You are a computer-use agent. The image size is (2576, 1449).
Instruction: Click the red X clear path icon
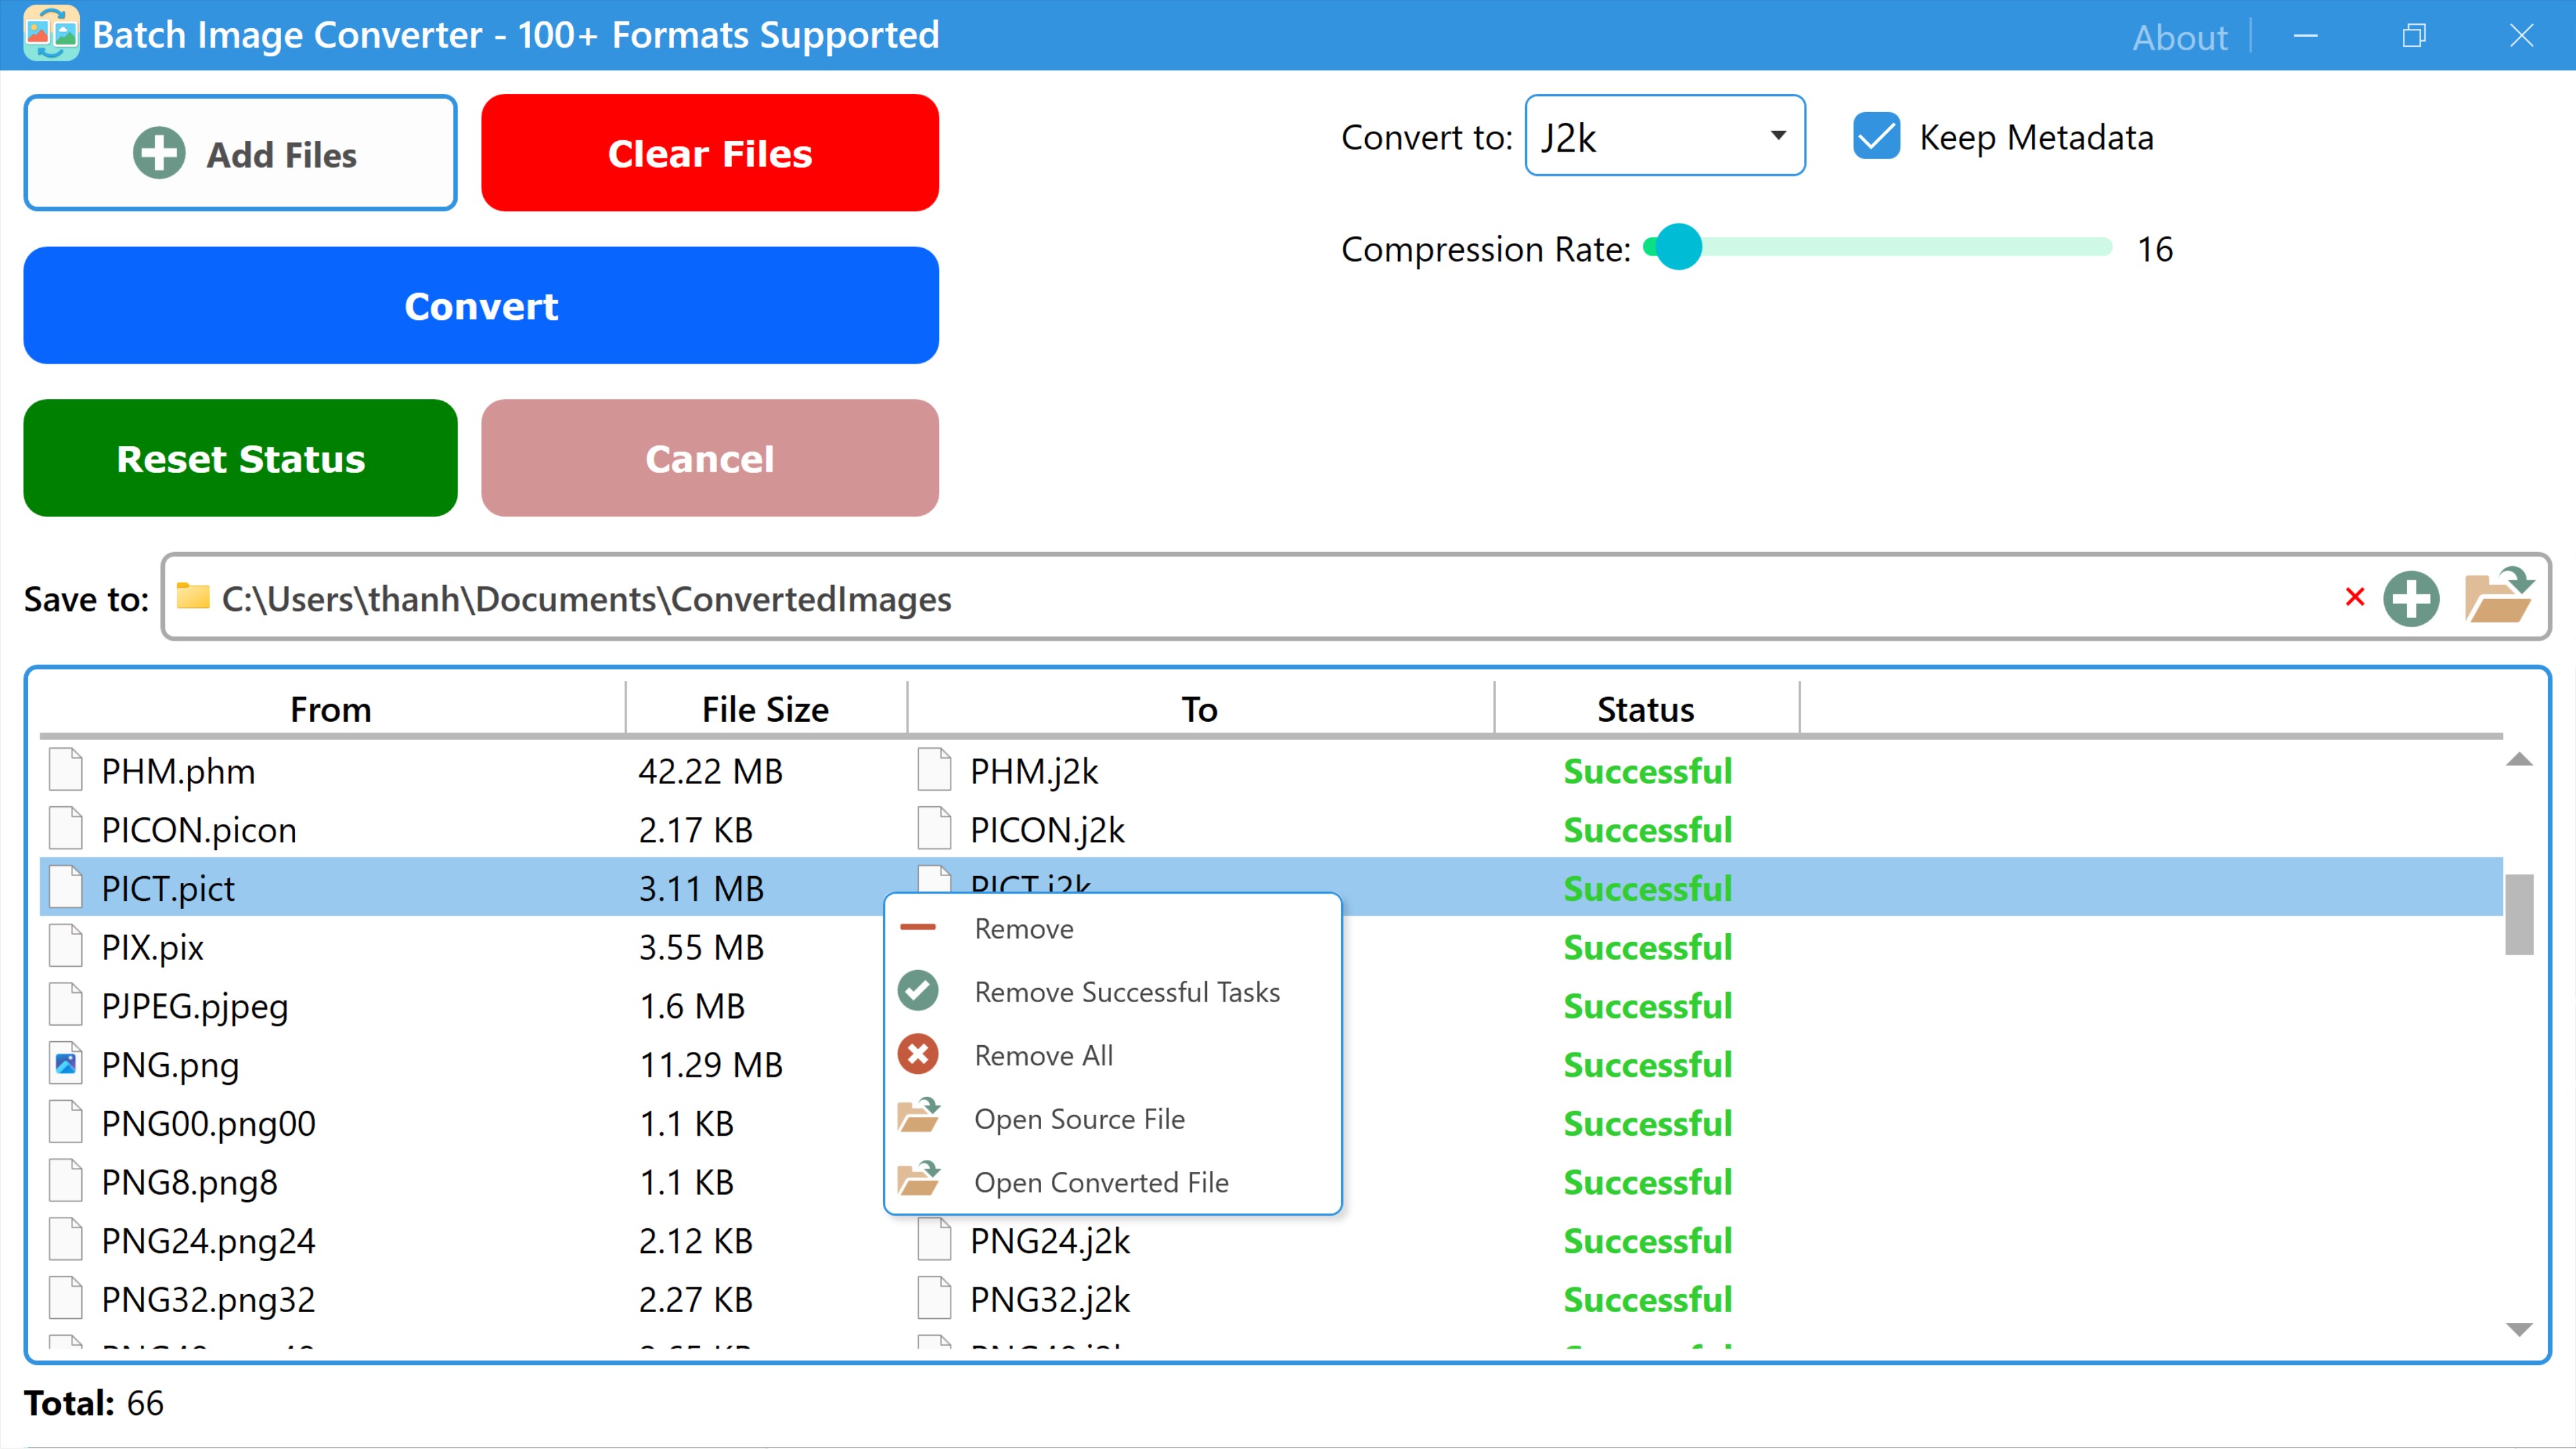pyautogui.click(x=2355, y=597)
